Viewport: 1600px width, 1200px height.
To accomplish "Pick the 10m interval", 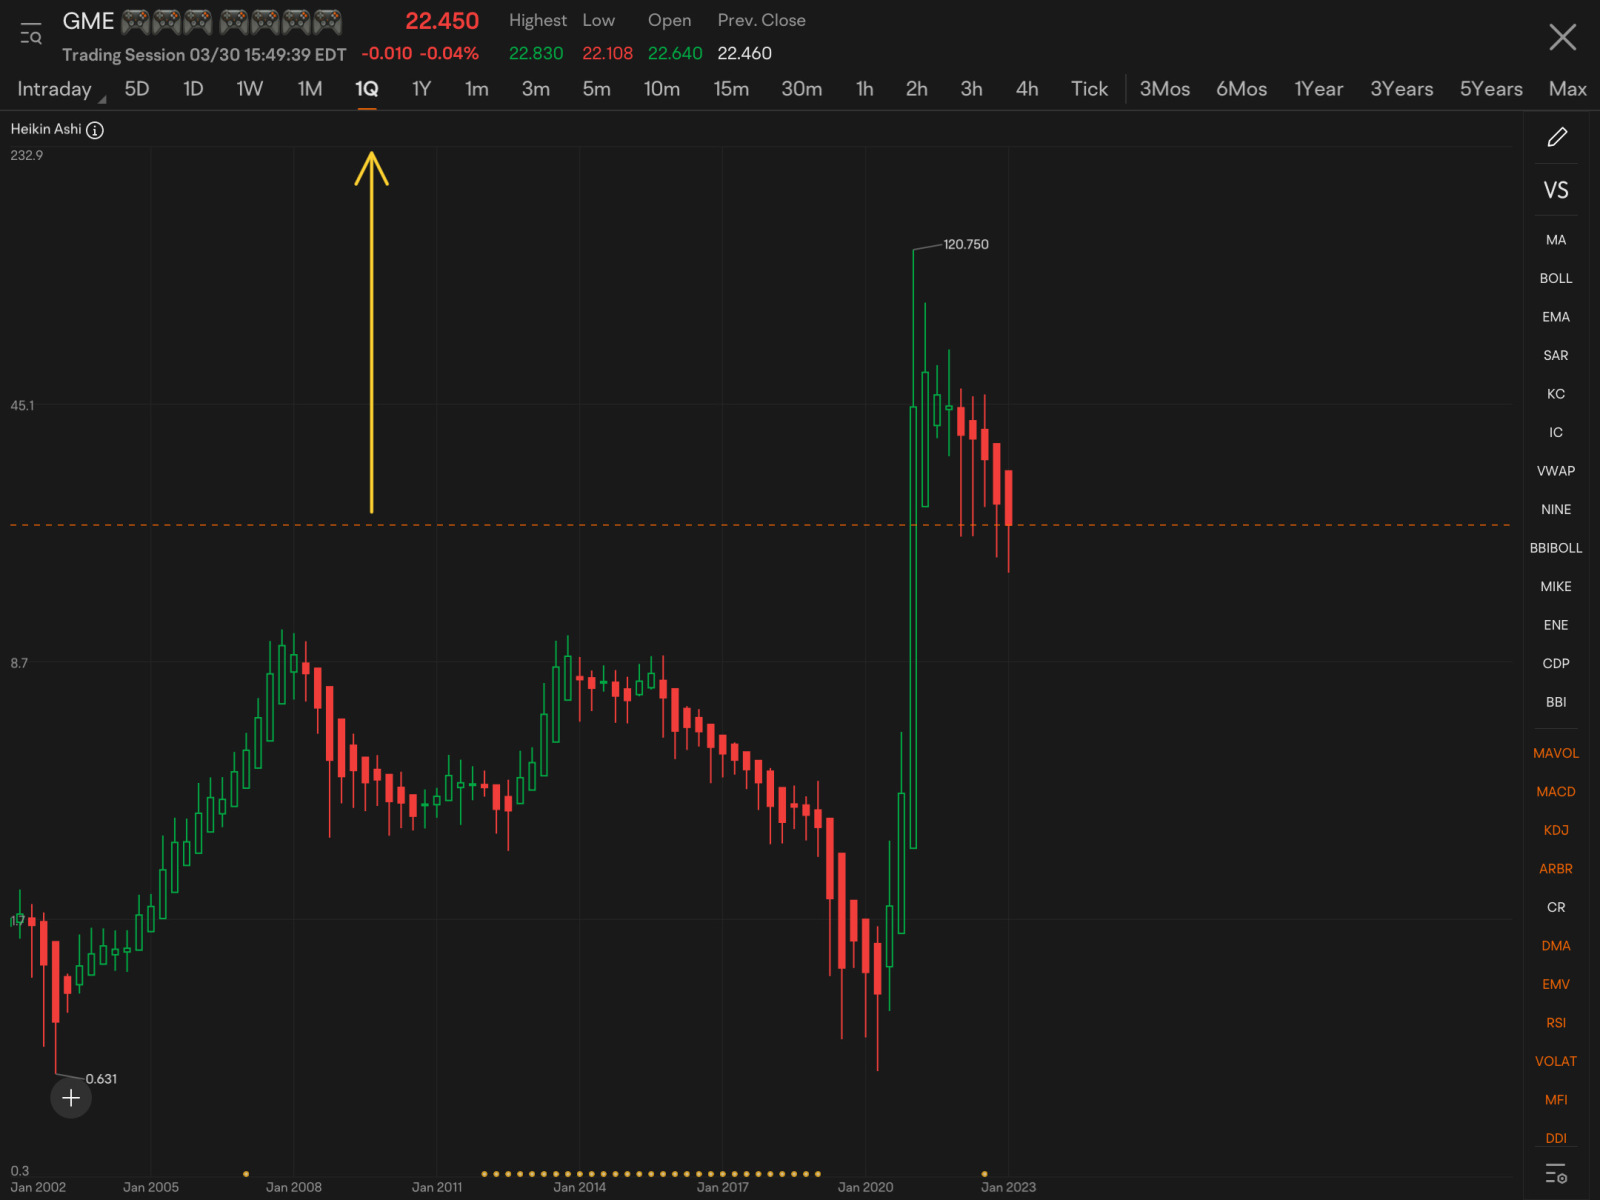I will (x=662, y=89).
